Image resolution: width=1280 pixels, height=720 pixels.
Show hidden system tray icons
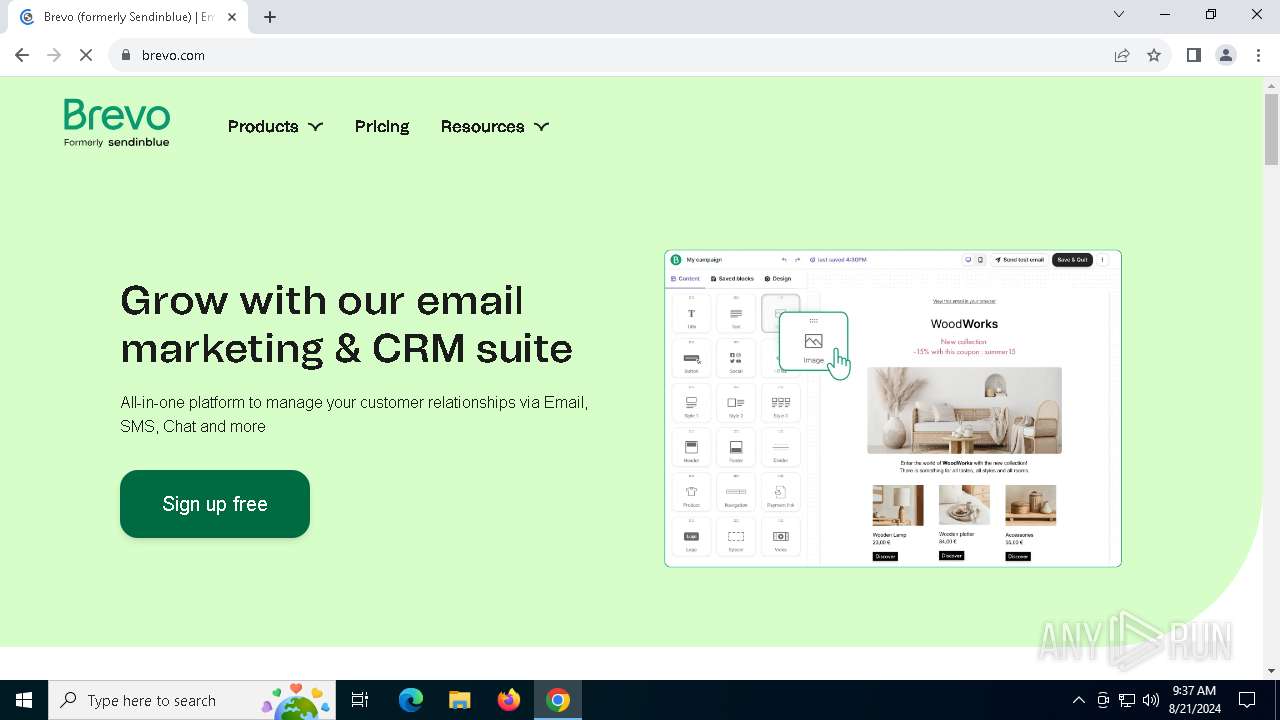coord(1078,700)
